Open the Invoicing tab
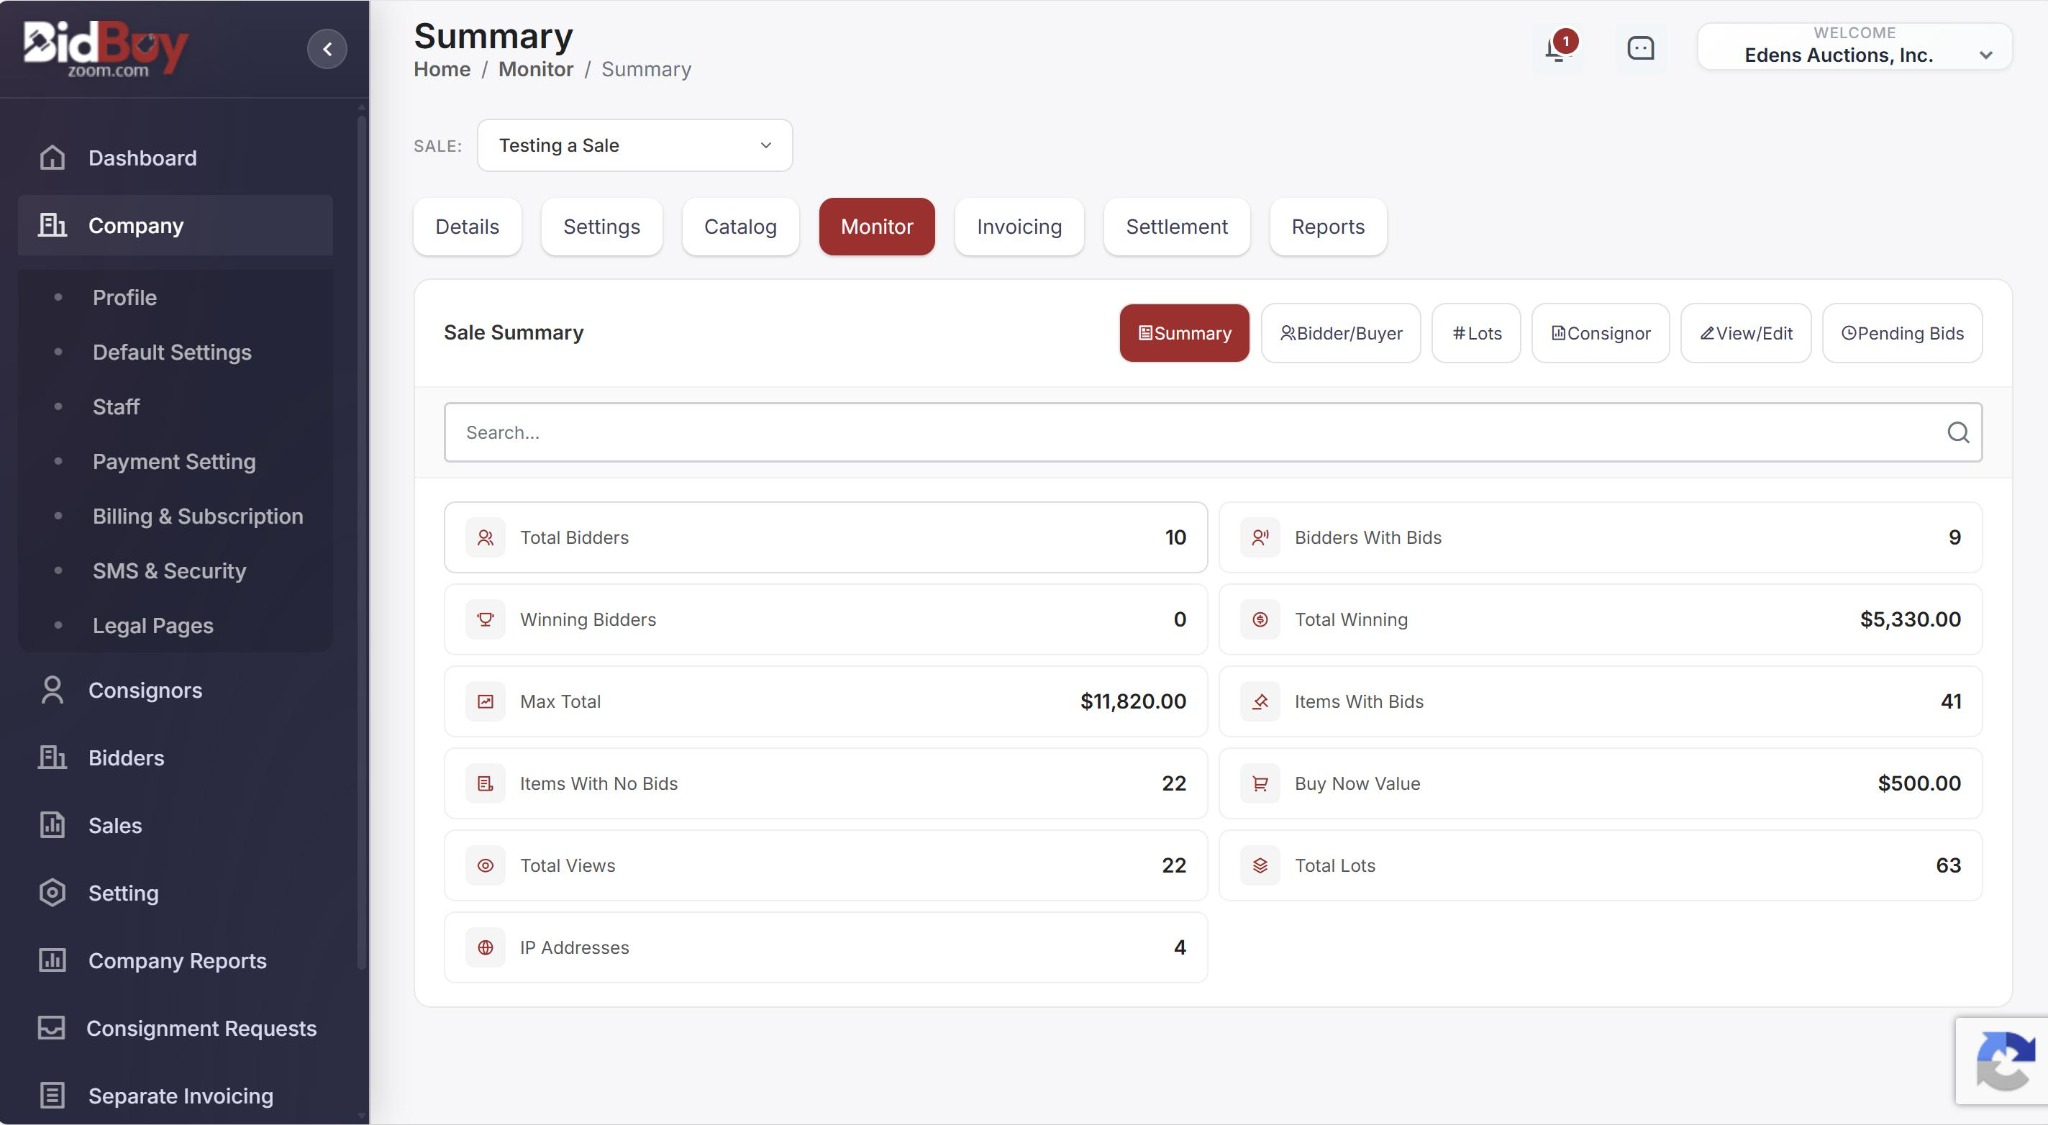The height and width of the screenshot is (1125, 2048). point(1019,227)
